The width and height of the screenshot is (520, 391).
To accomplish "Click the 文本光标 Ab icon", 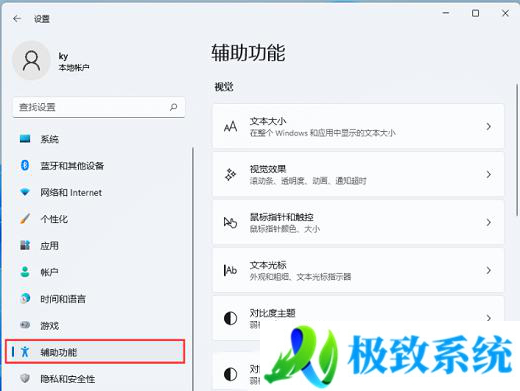I will pos(230,270).
